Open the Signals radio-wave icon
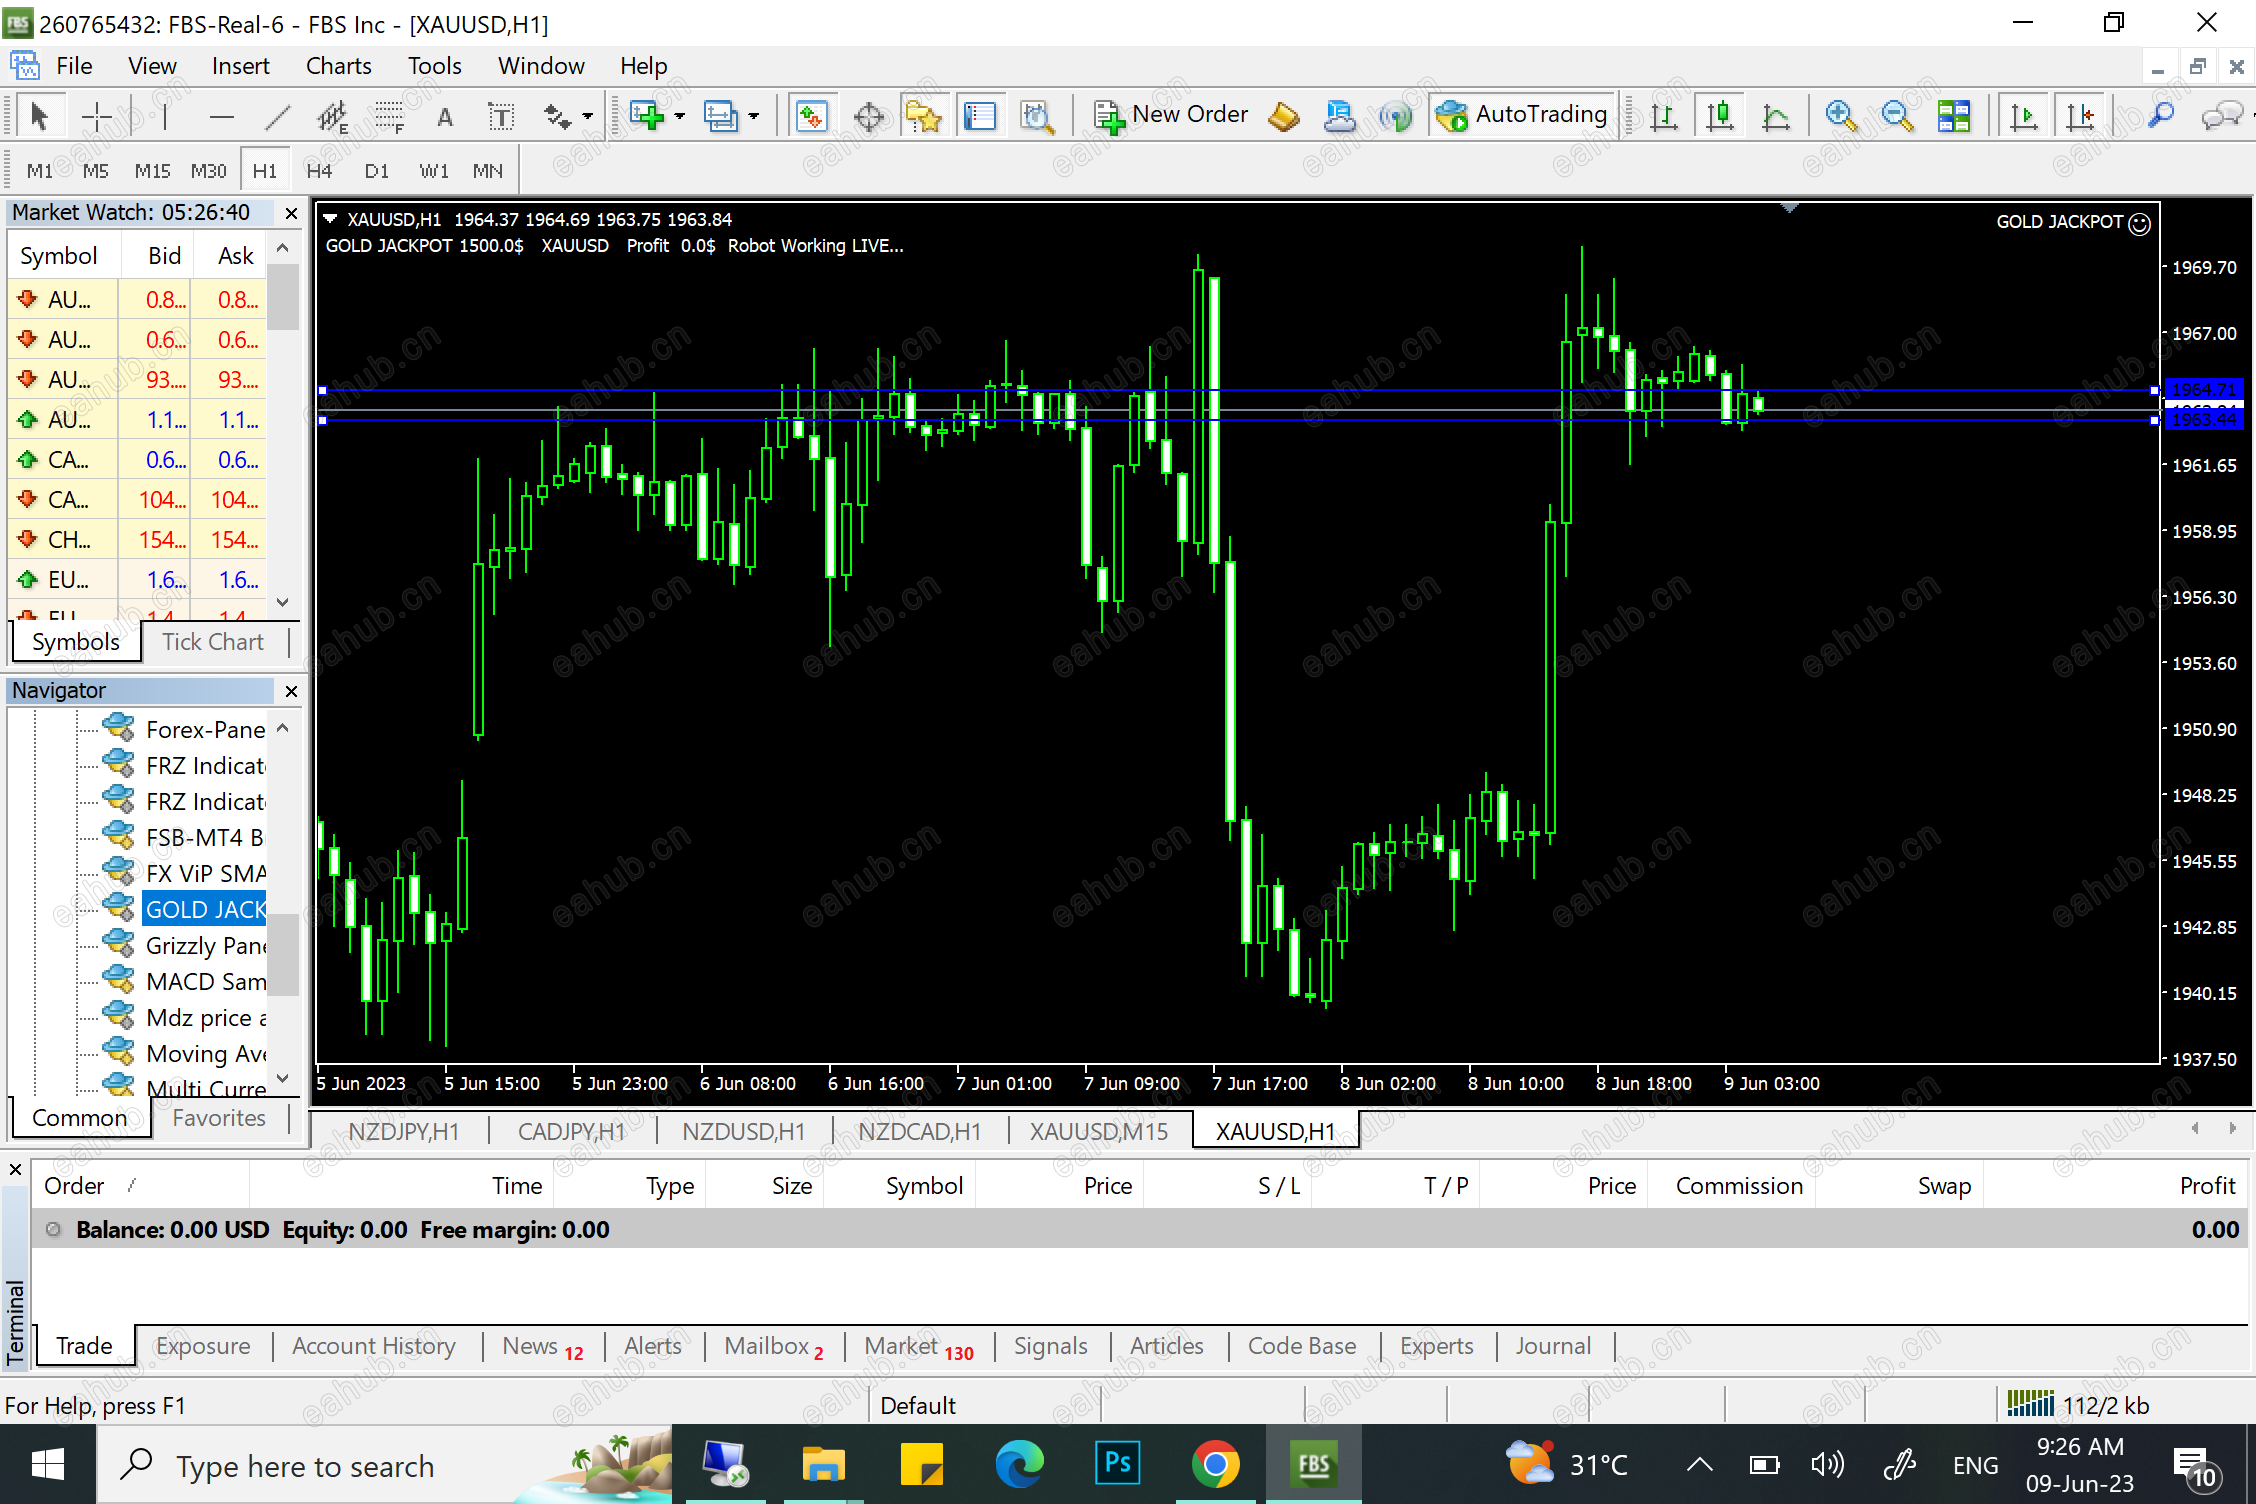This screenshot has height=1504, width=2256. click(x=1395, y=116)
